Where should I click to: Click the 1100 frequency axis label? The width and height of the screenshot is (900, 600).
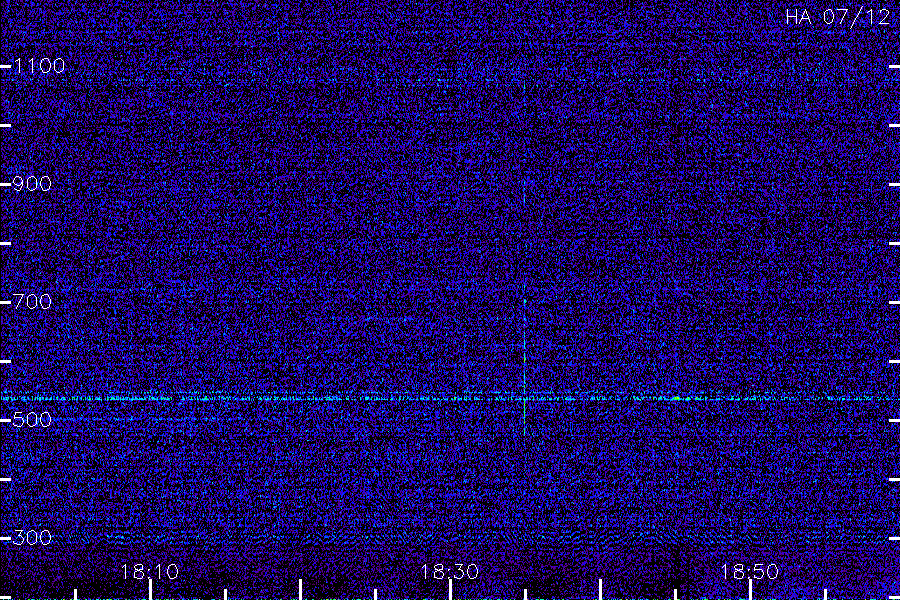click(39, 66)
